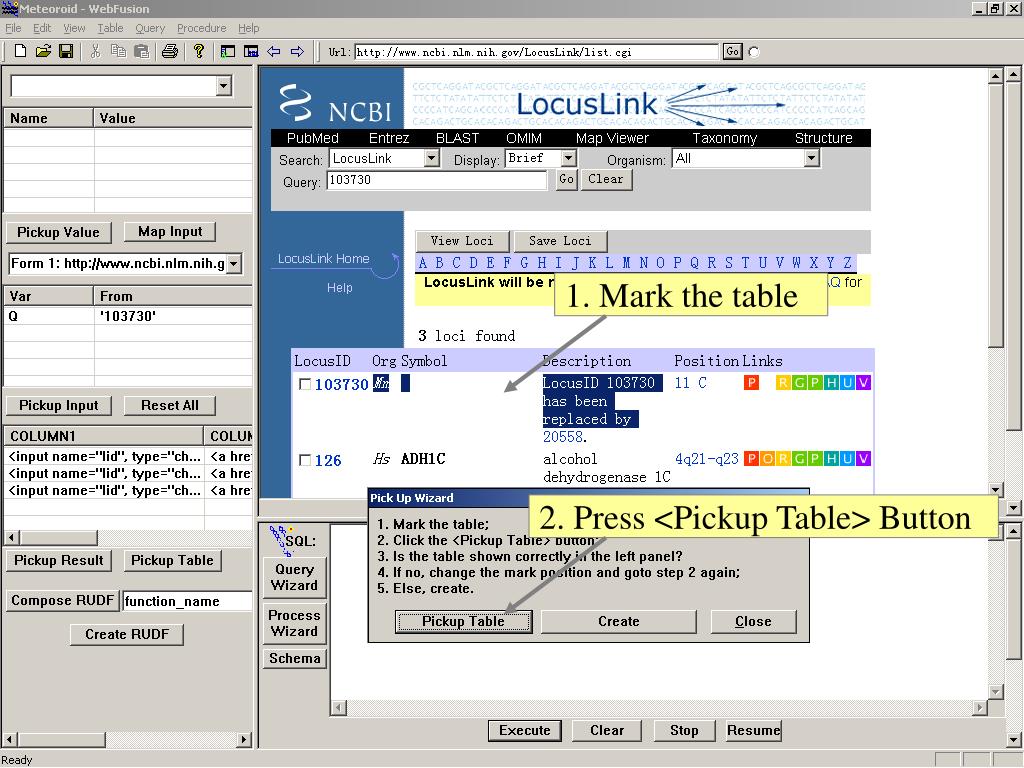
Task: Open the Help menu in the menu bar
Action: pyautogui.click(x=249, y=28)
